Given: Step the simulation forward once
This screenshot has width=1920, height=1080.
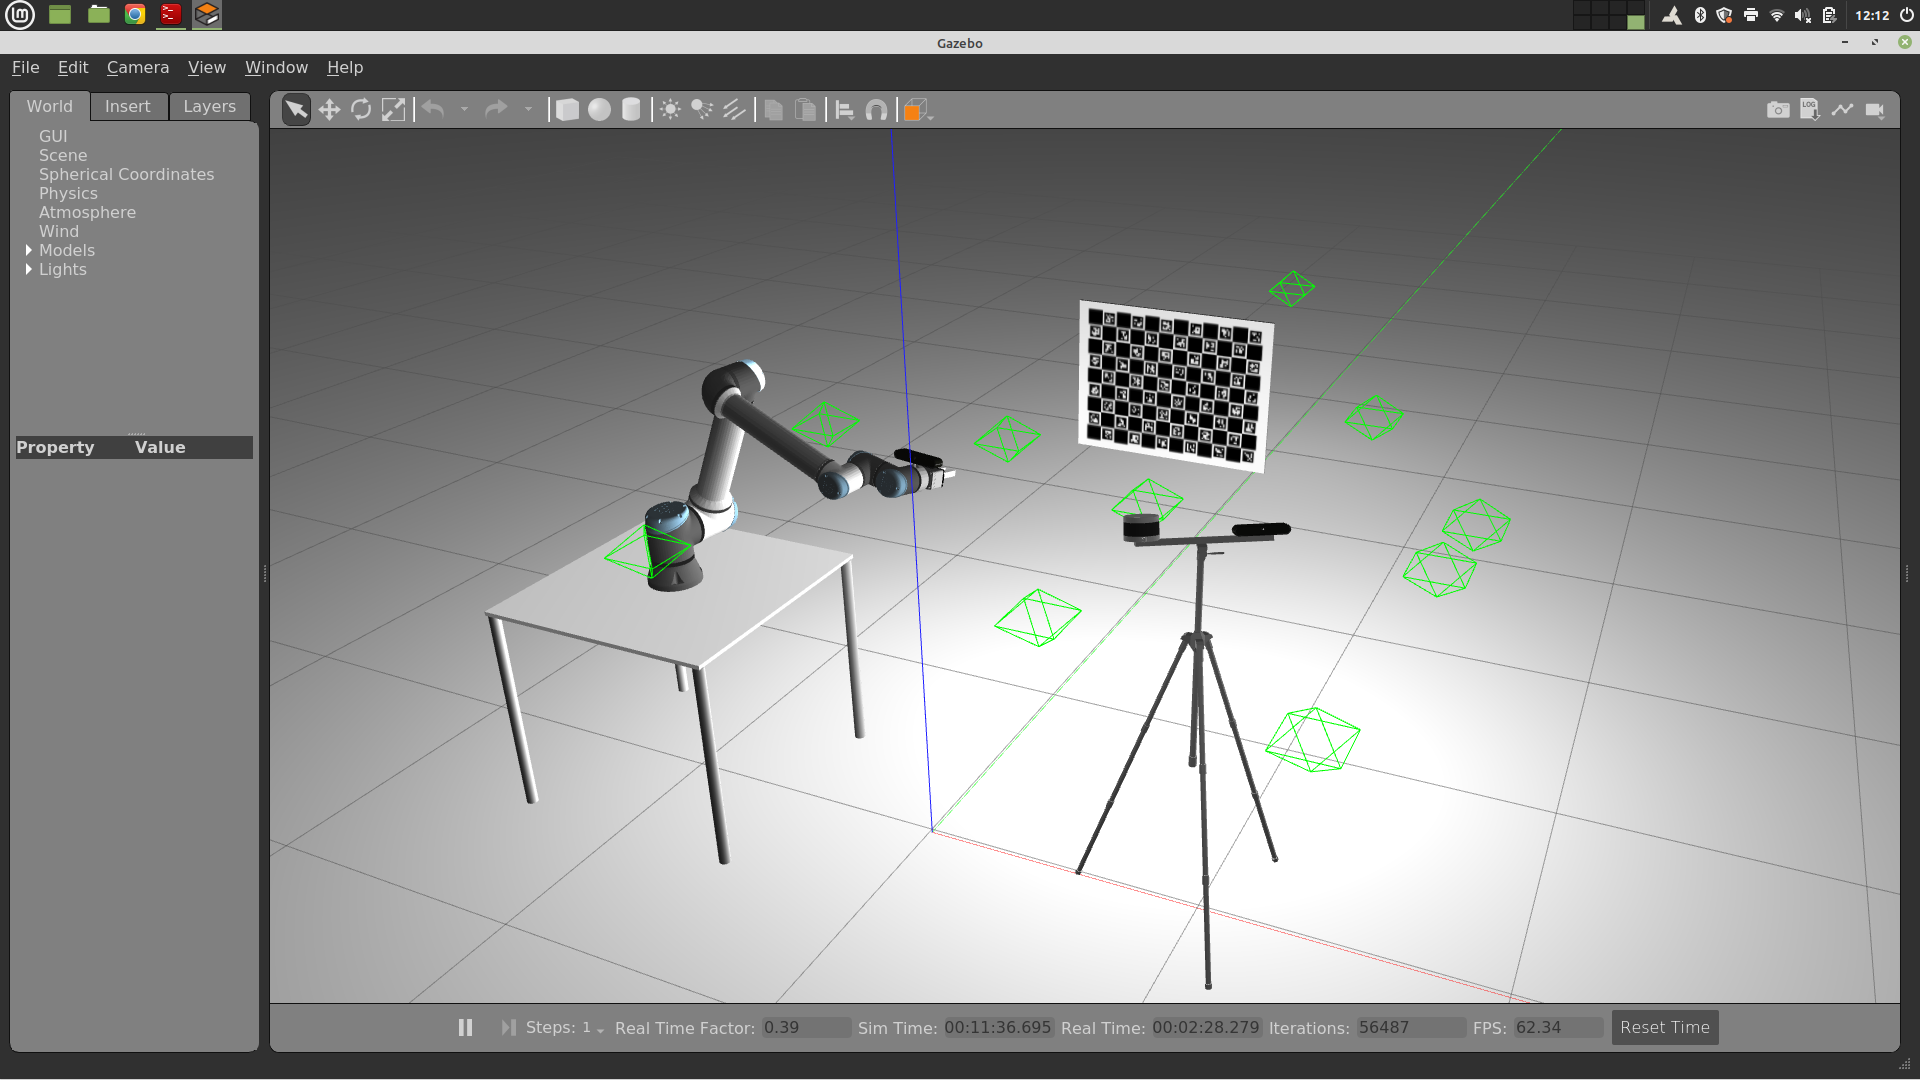Looking at the screenshot, I should point(508,1027).
